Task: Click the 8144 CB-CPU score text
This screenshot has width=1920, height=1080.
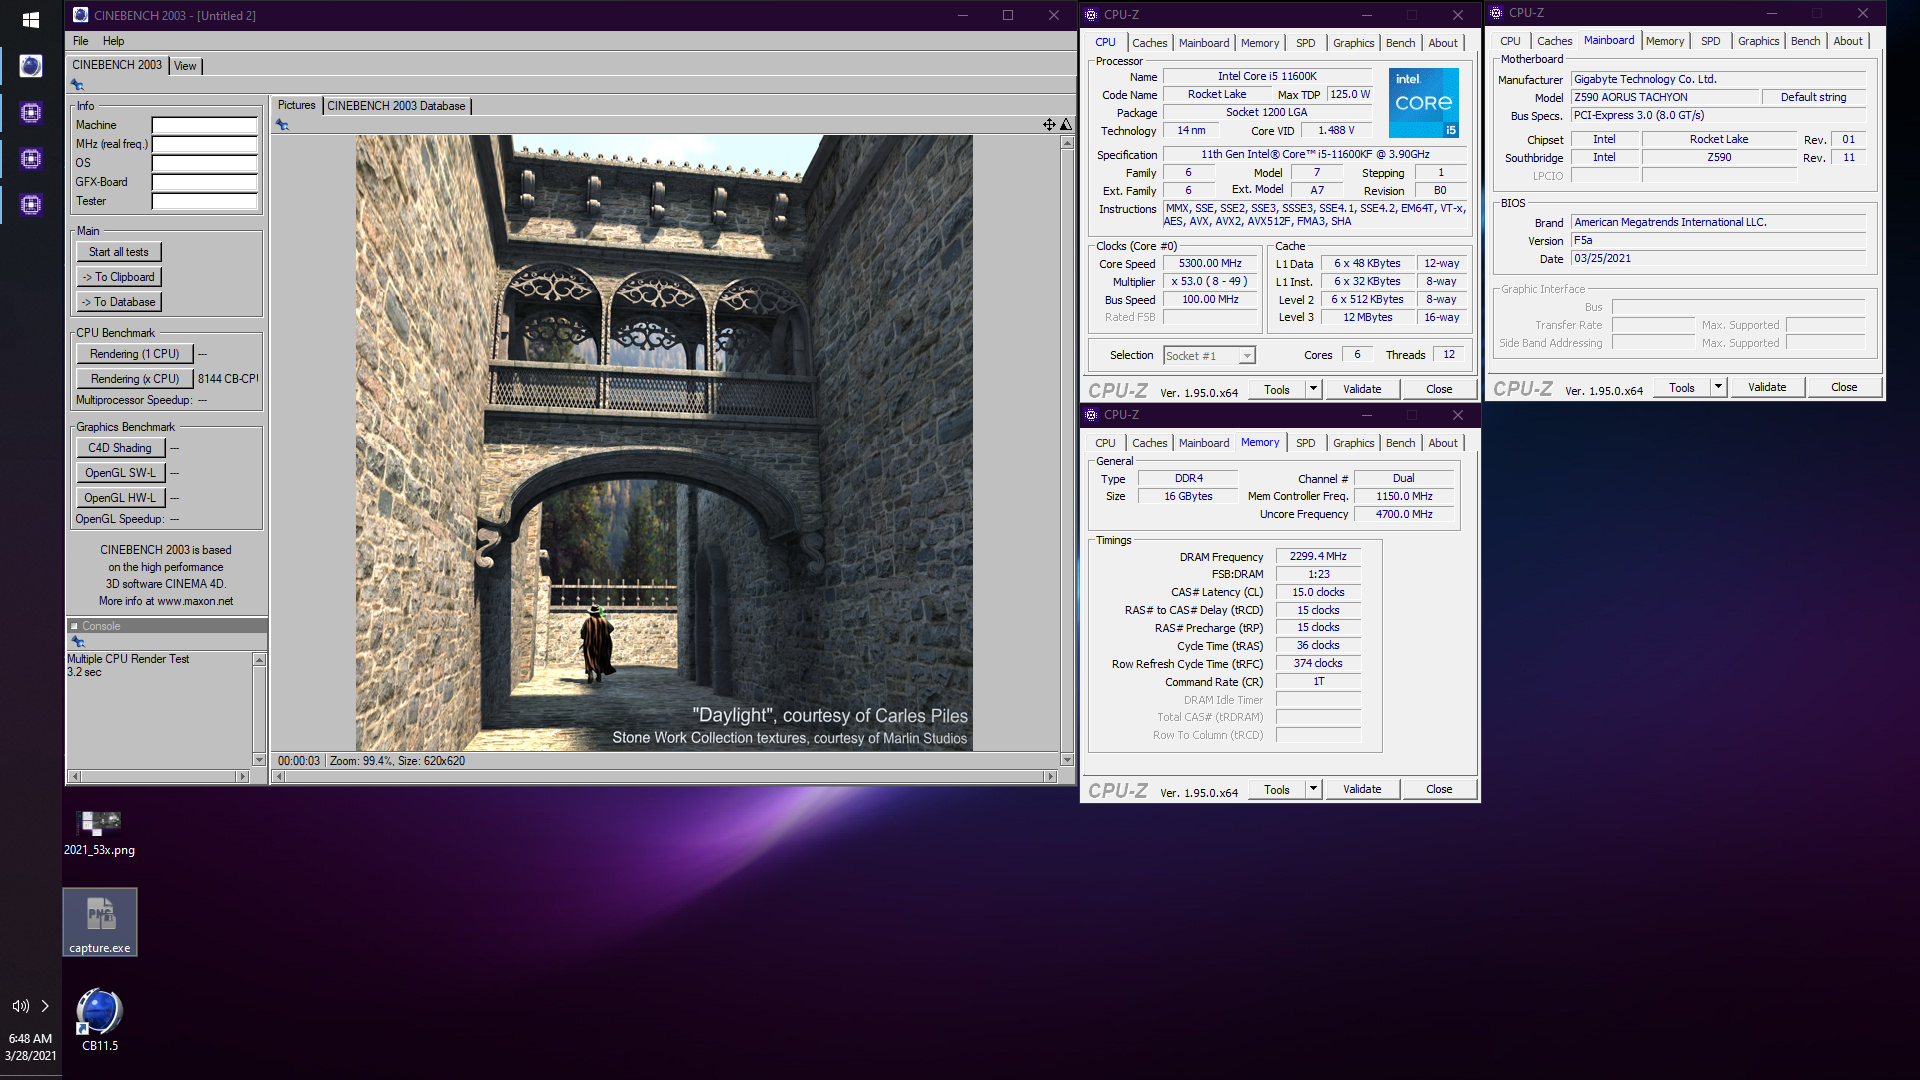Action: [227, 379]
